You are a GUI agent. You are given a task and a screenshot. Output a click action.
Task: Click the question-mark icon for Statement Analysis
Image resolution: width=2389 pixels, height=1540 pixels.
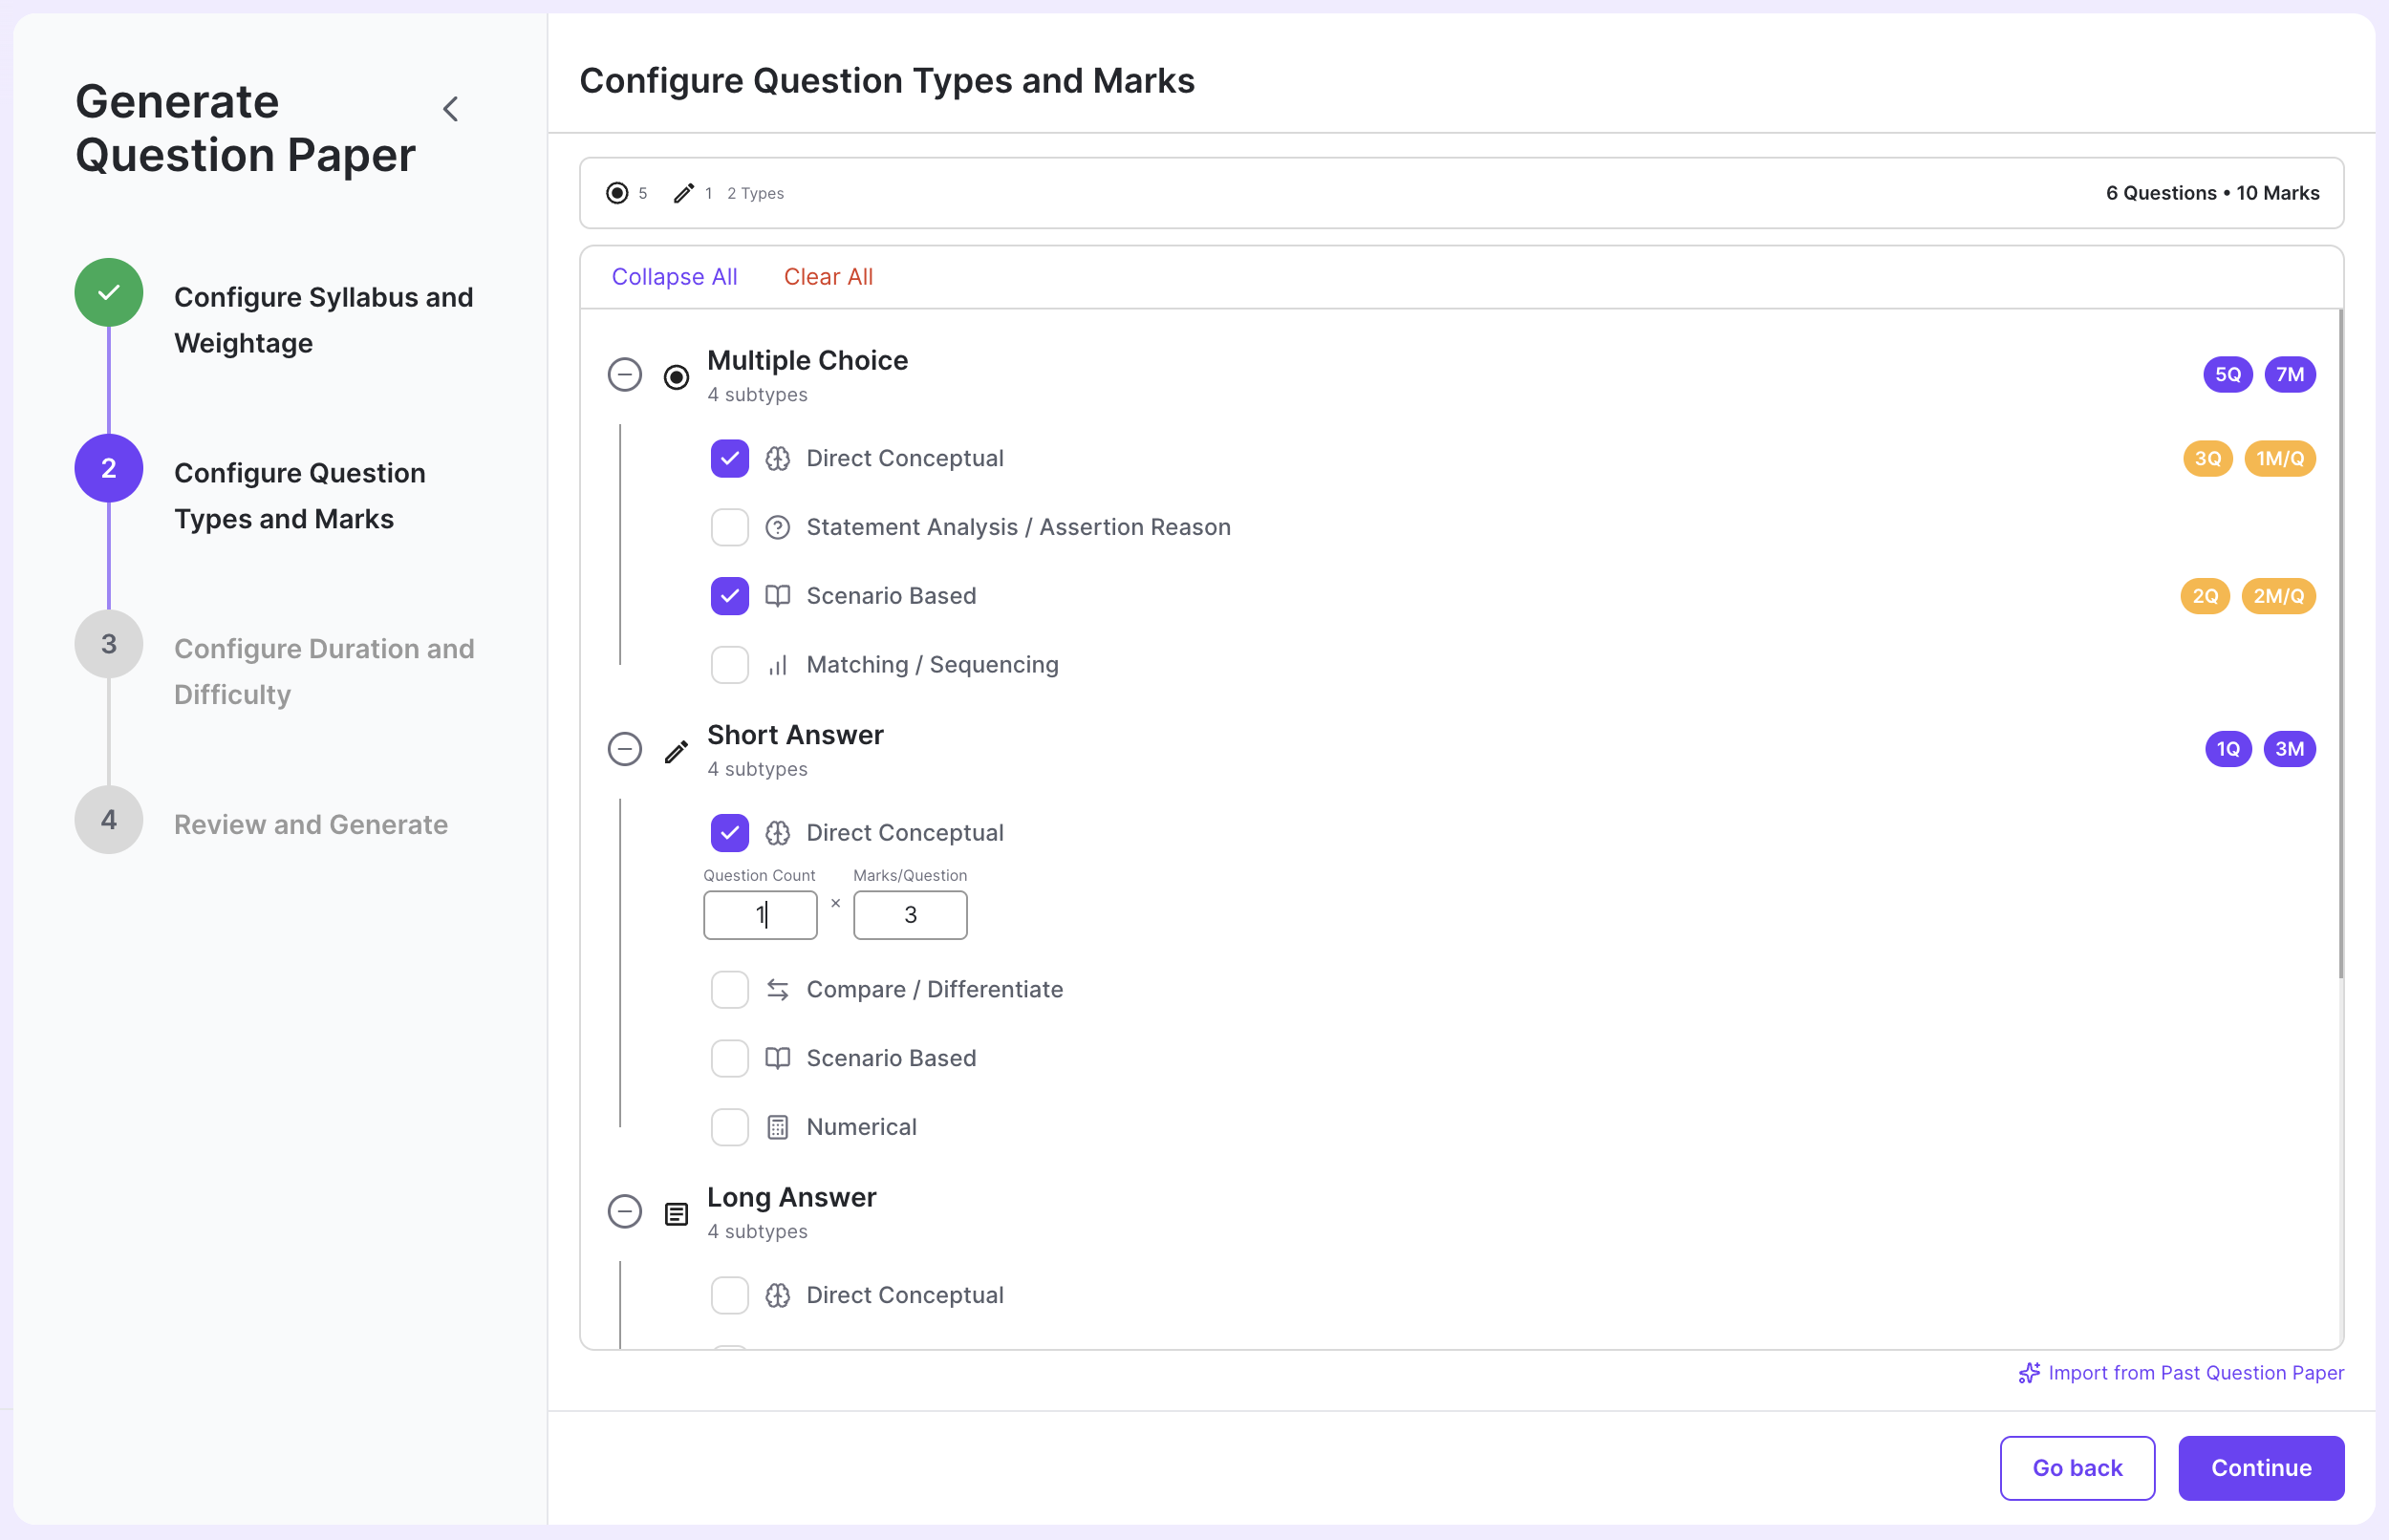[x=778, y=527]
